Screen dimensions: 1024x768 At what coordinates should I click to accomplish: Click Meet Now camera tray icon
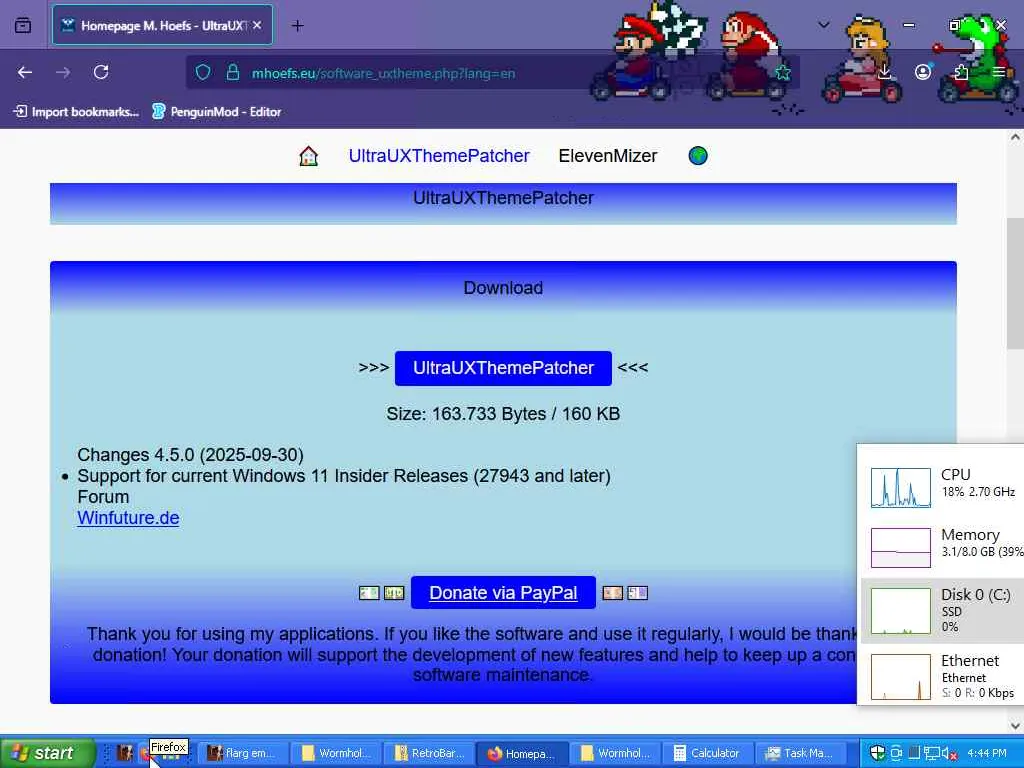click(x=897, y=753)
